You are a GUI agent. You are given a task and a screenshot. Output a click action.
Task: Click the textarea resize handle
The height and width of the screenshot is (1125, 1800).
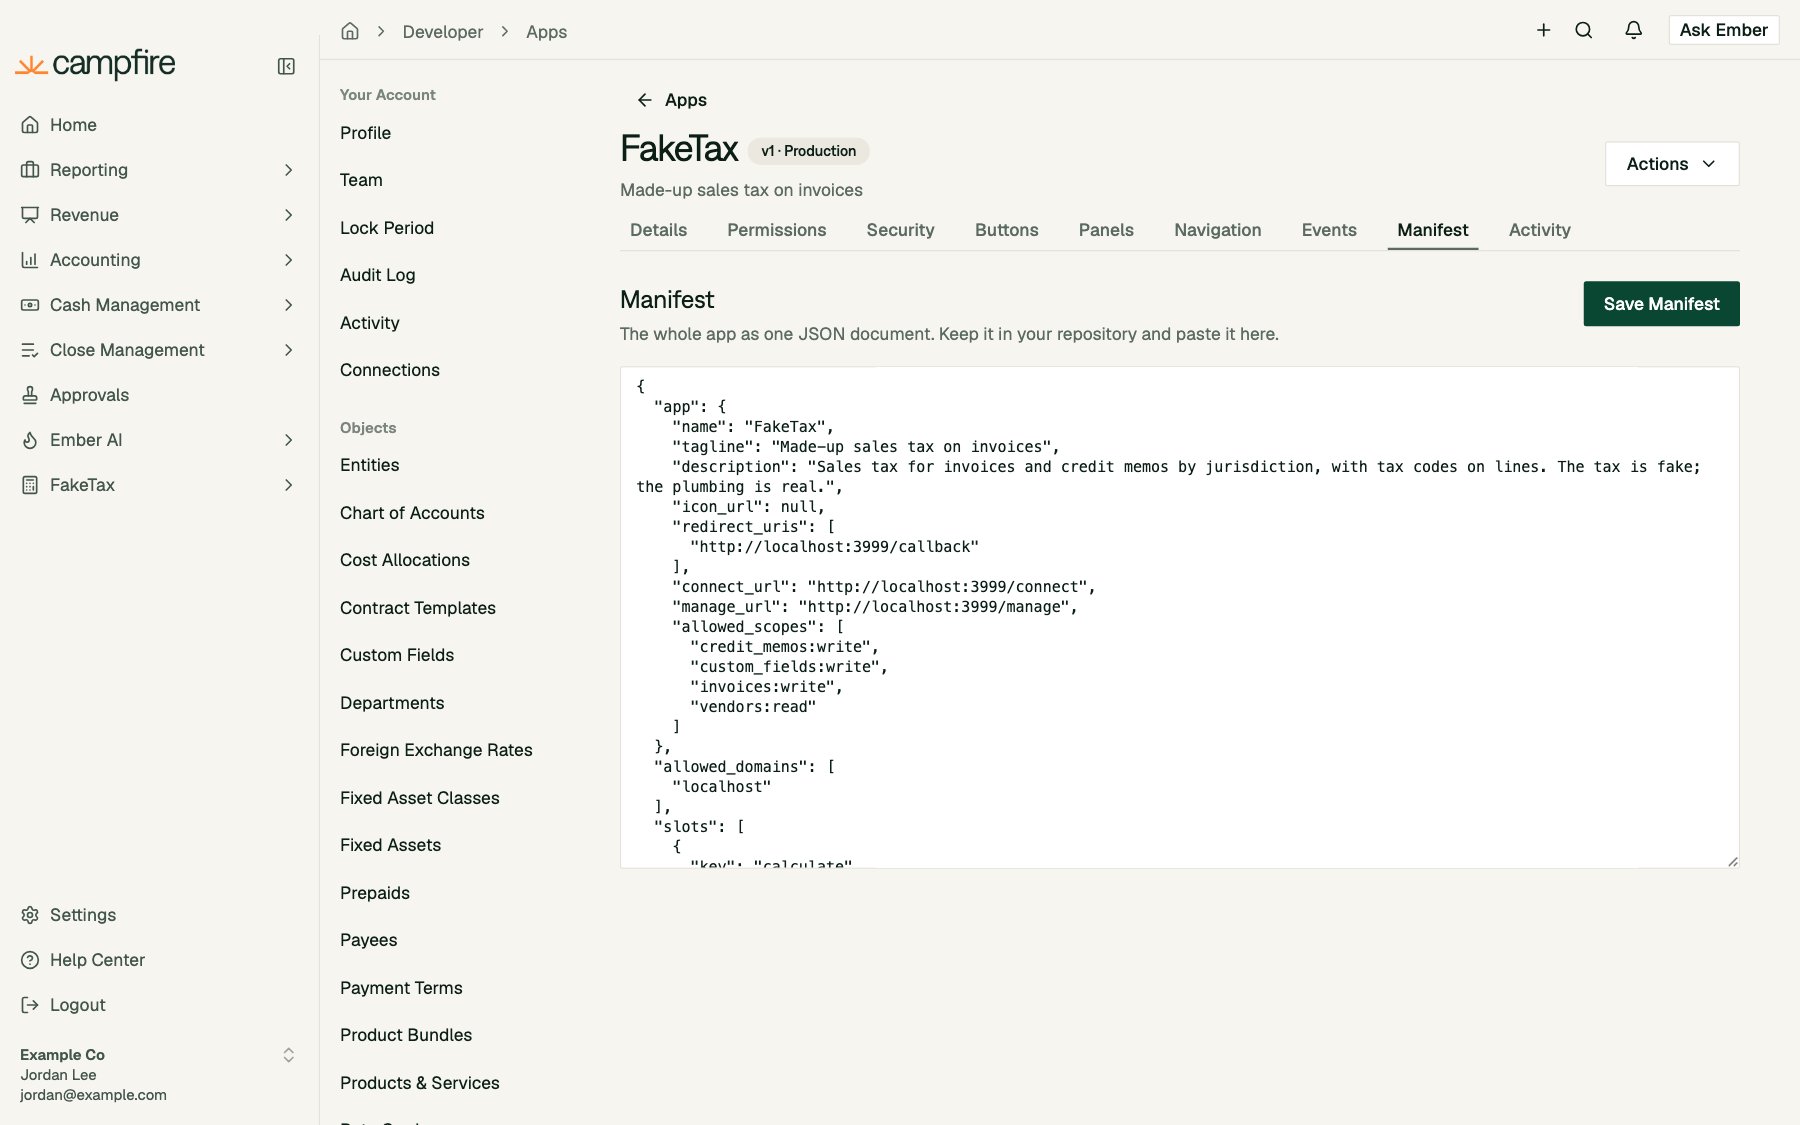(x=1732, y=861)
